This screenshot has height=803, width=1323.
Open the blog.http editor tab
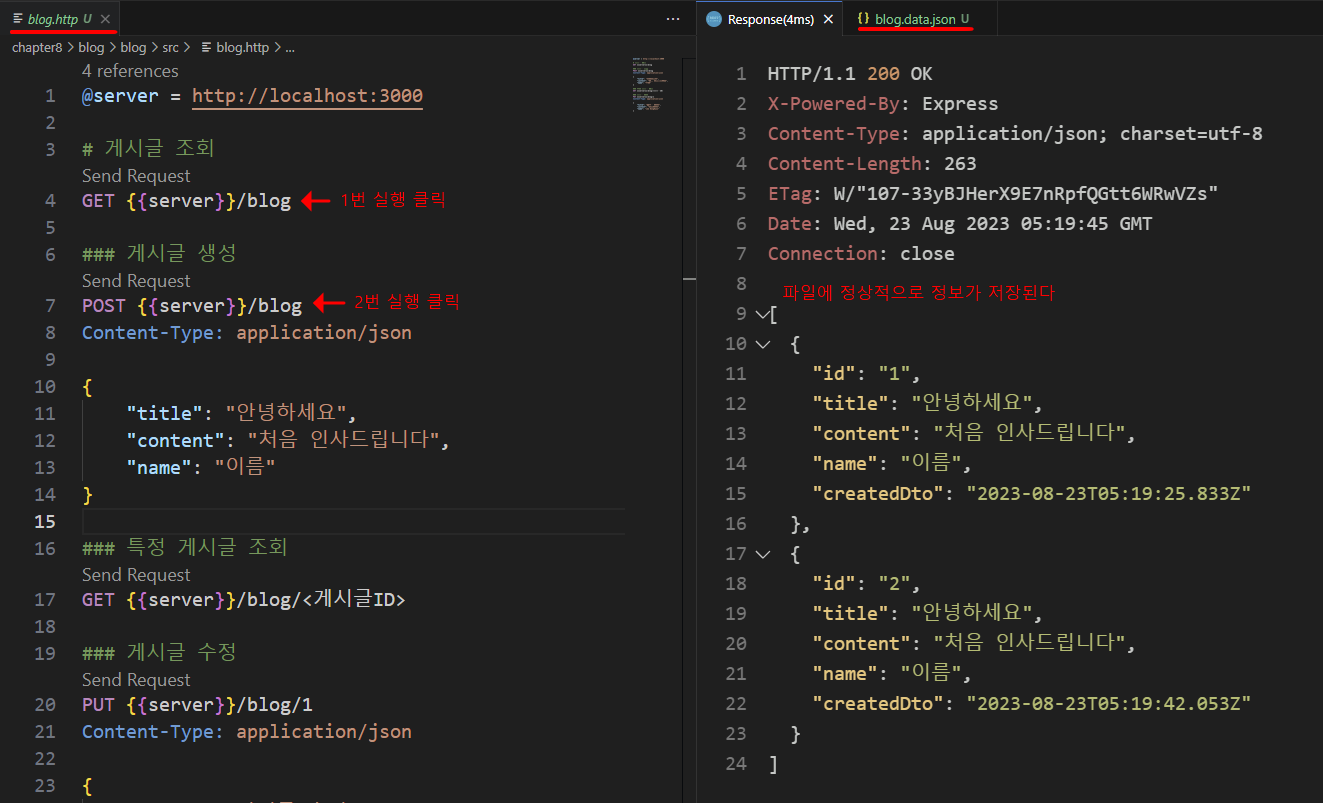click(60, 19)
